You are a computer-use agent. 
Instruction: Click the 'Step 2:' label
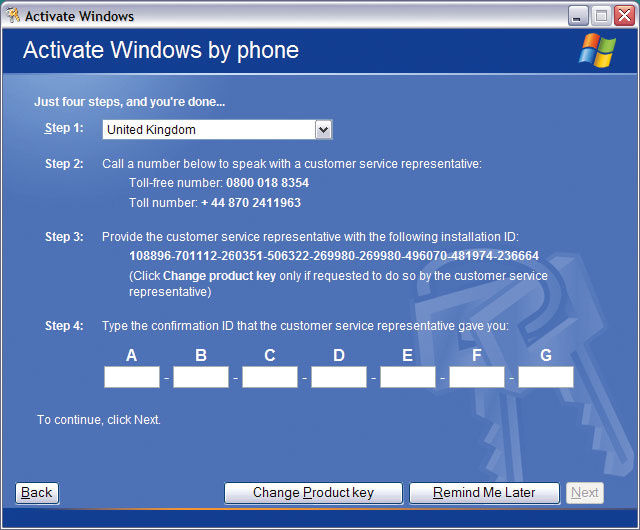(64, 163)
